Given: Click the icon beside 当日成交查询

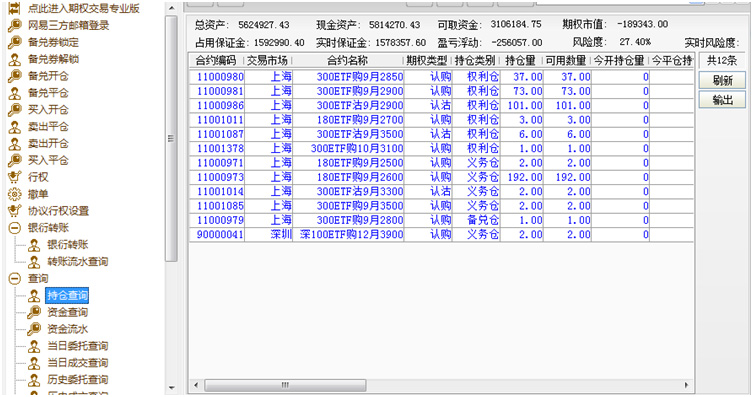Looking at the screenshot, I should (x=34, y=363).
